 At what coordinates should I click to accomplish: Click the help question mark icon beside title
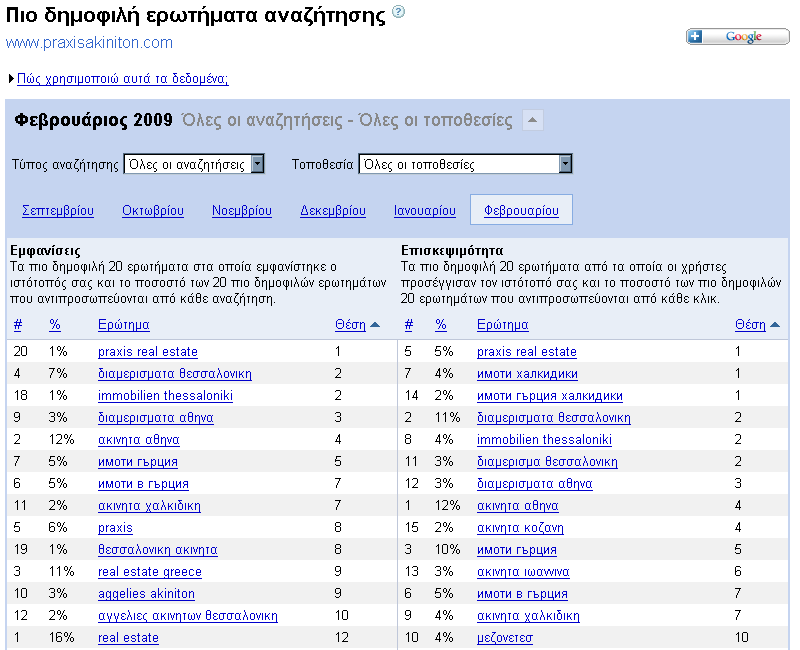[399, 13]
